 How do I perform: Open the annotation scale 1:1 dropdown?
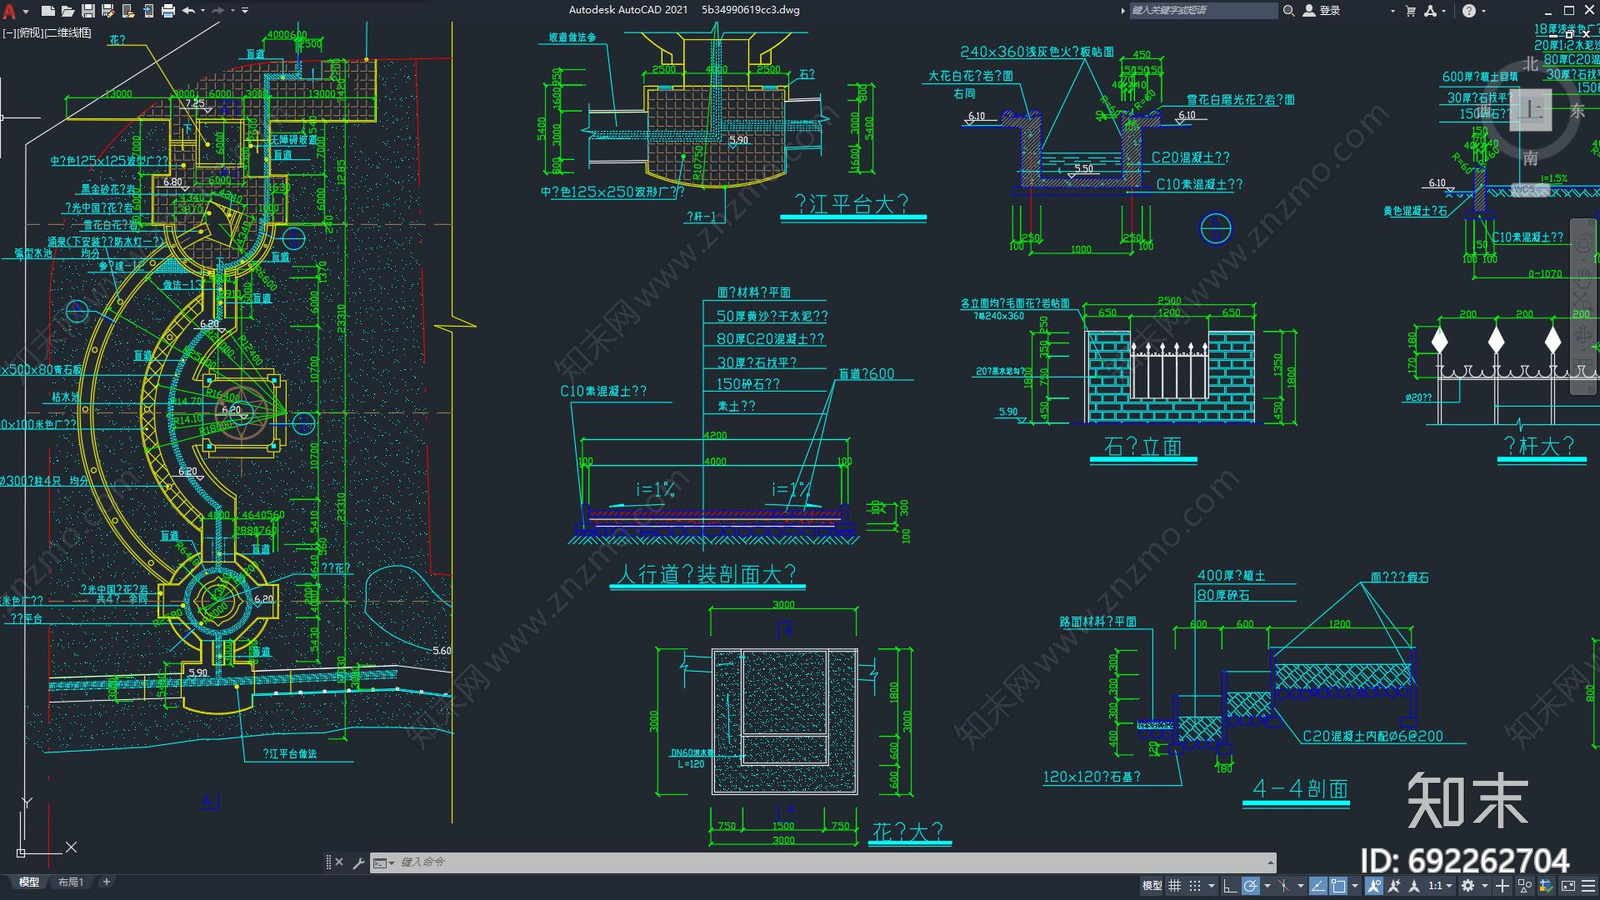point(1441,885)
